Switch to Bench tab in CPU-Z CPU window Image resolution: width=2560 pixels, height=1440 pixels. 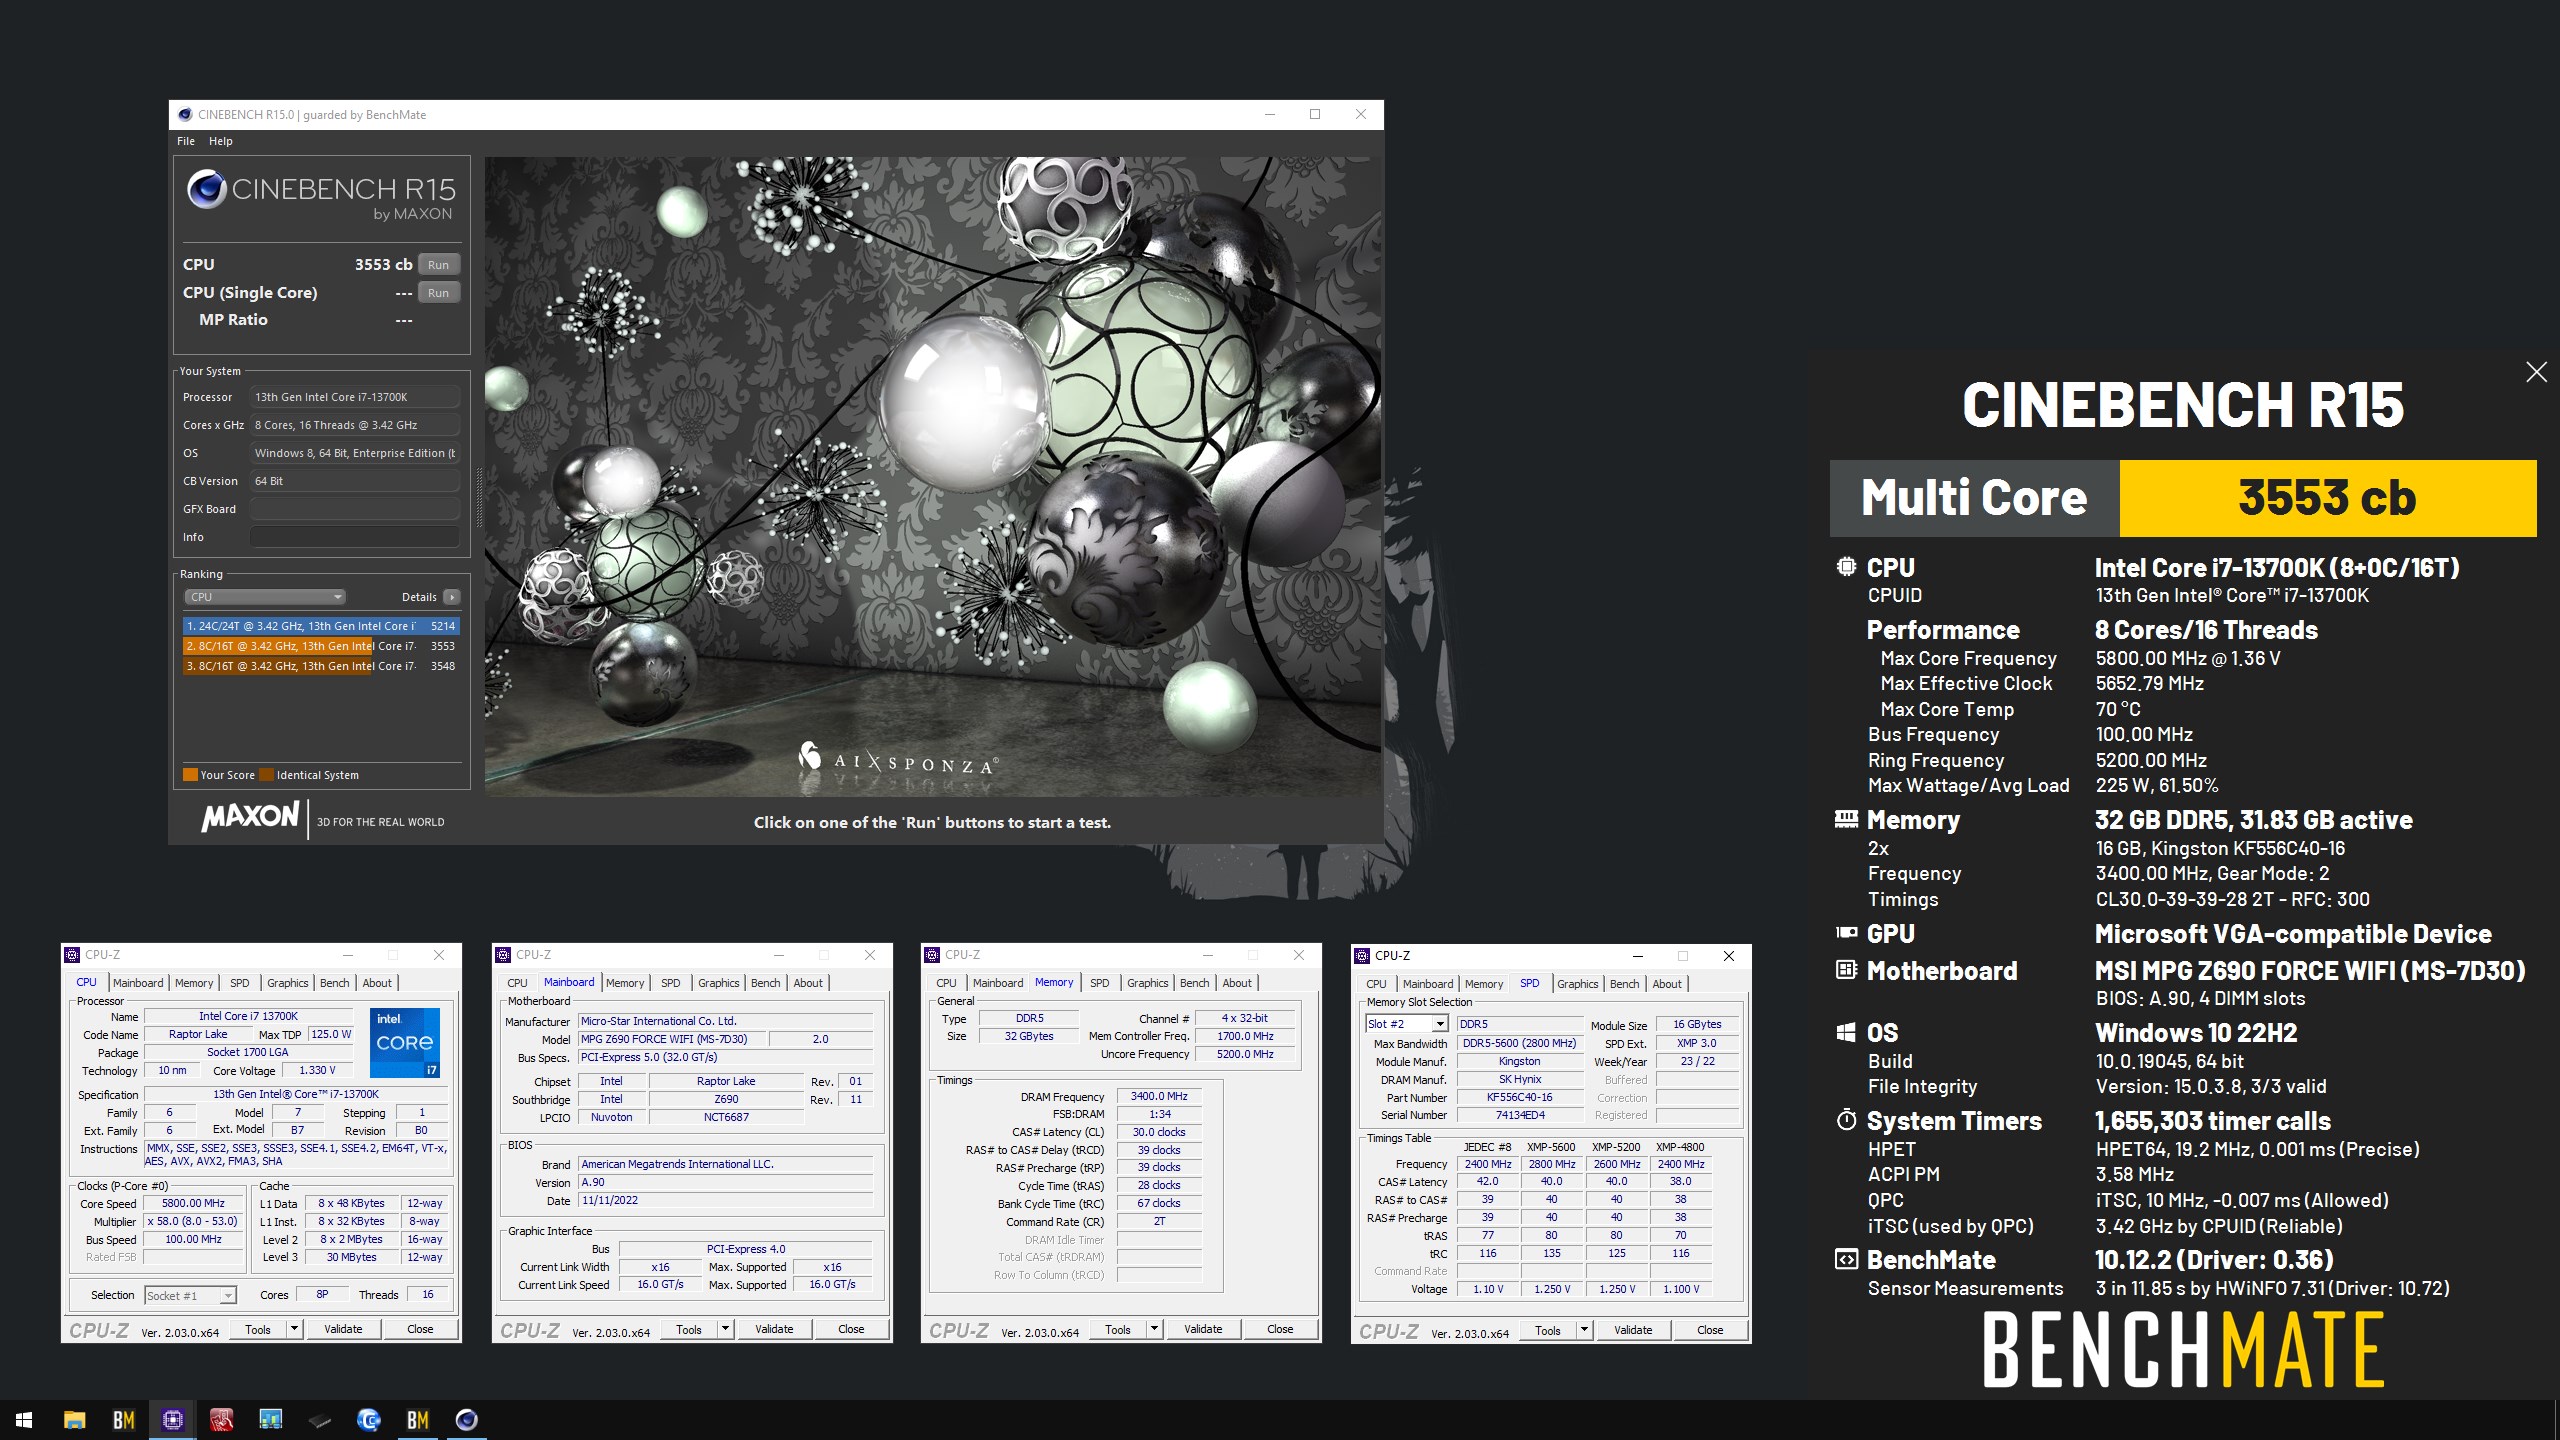334,983
